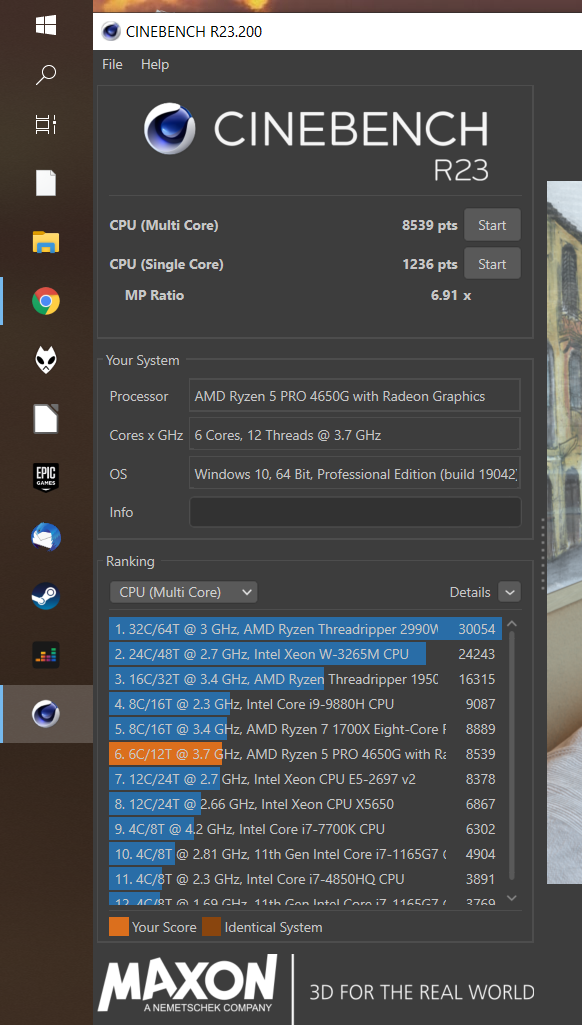
Task: Select the Intel Core i7-4850HQ ranking row
Action: (306, 879)
